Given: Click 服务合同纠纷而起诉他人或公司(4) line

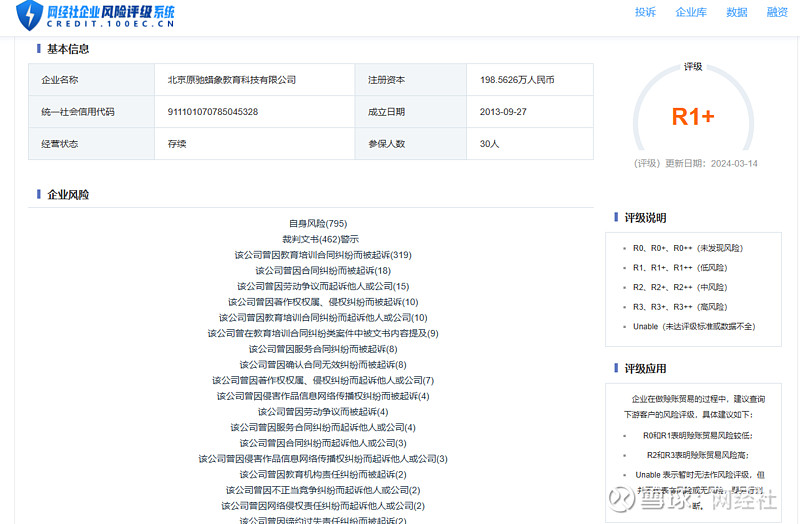Looking at the screenshot, I should coord(323,428).
